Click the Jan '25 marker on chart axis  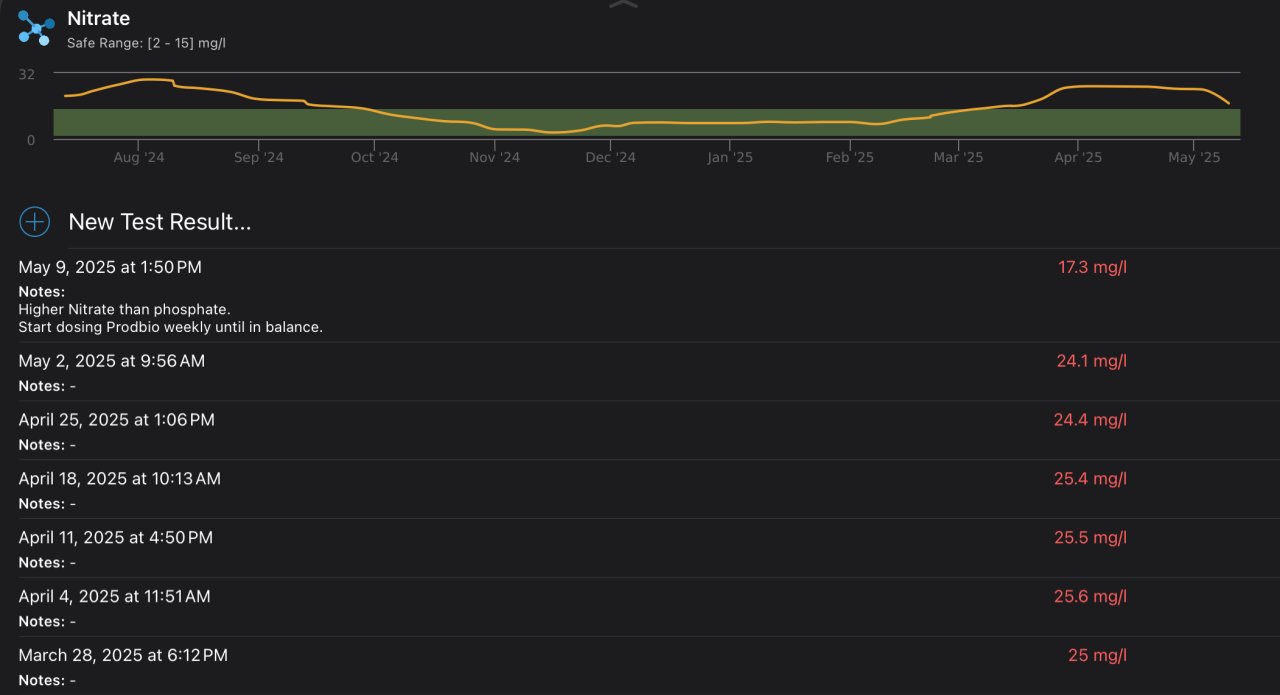tap(729, 158)
